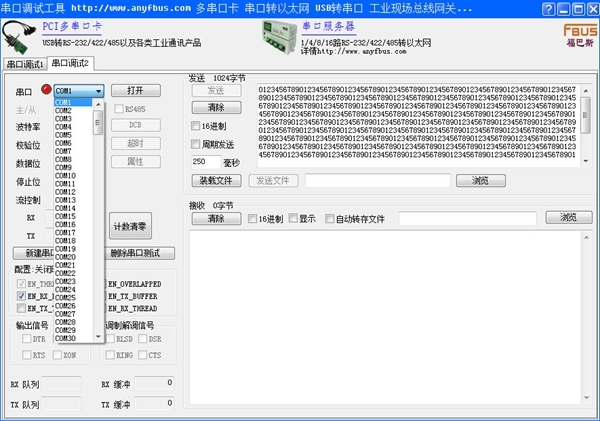Click the red port status indicator
This screenshot has height=421, width=600.
[x=45, y=91]
